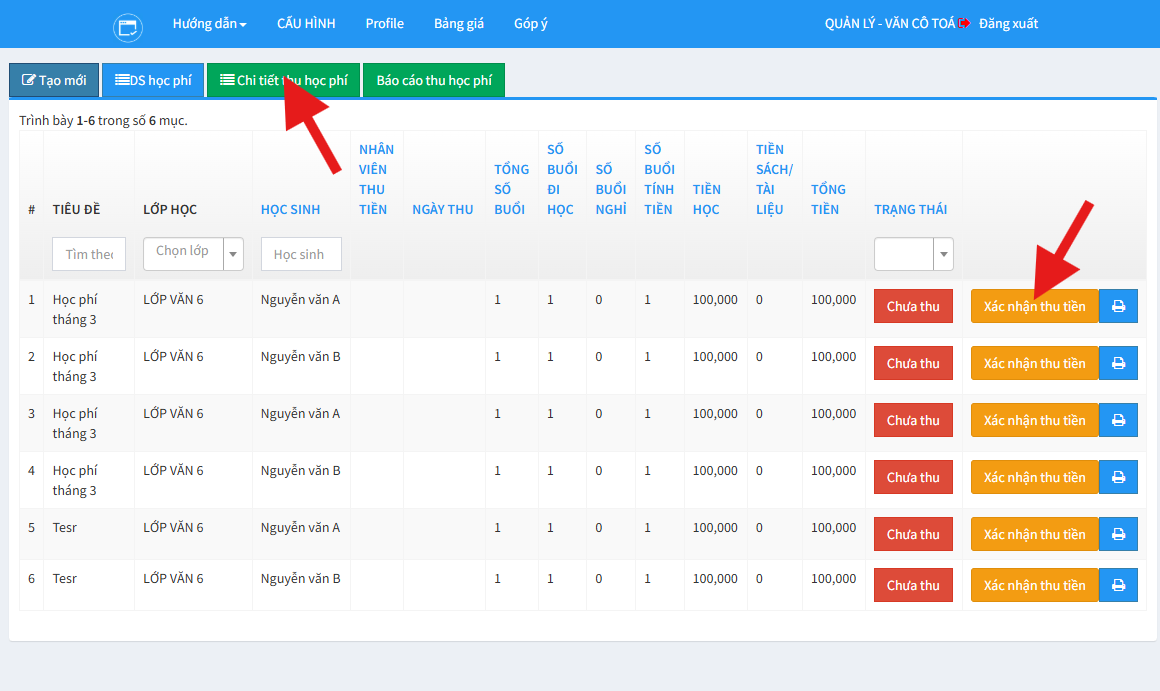Screen dimensions: 1160x691
Task: Click print icon for row 5
Action: click(x=1118, y=534)
